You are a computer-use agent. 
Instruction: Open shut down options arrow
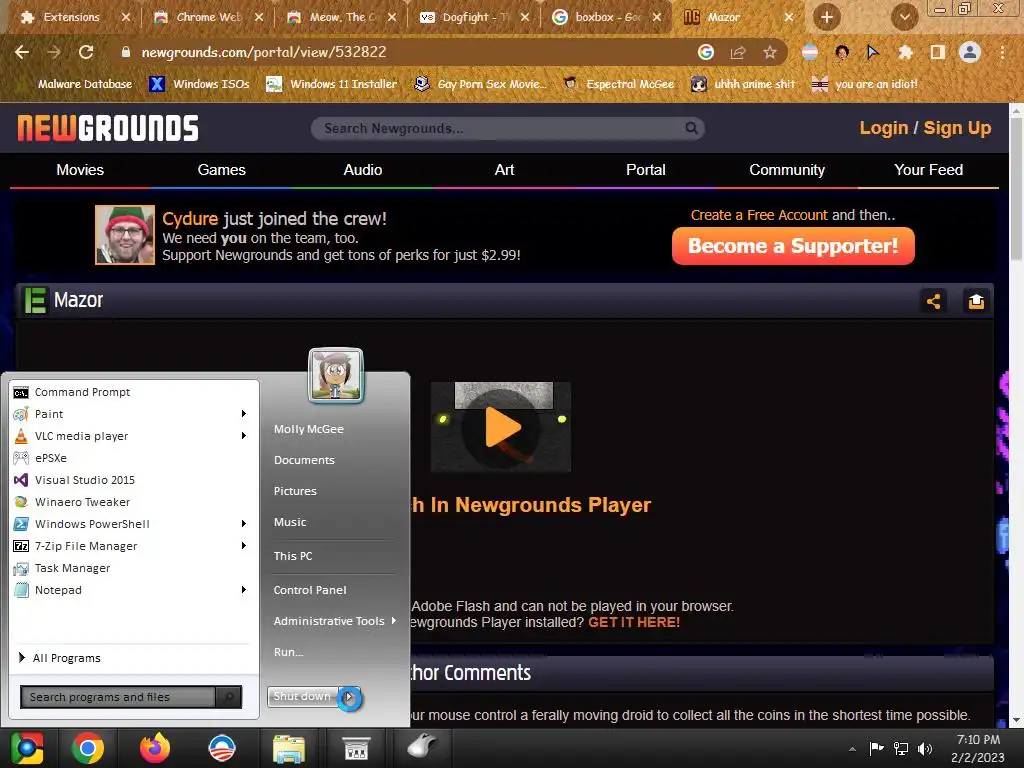pos(349,697)
